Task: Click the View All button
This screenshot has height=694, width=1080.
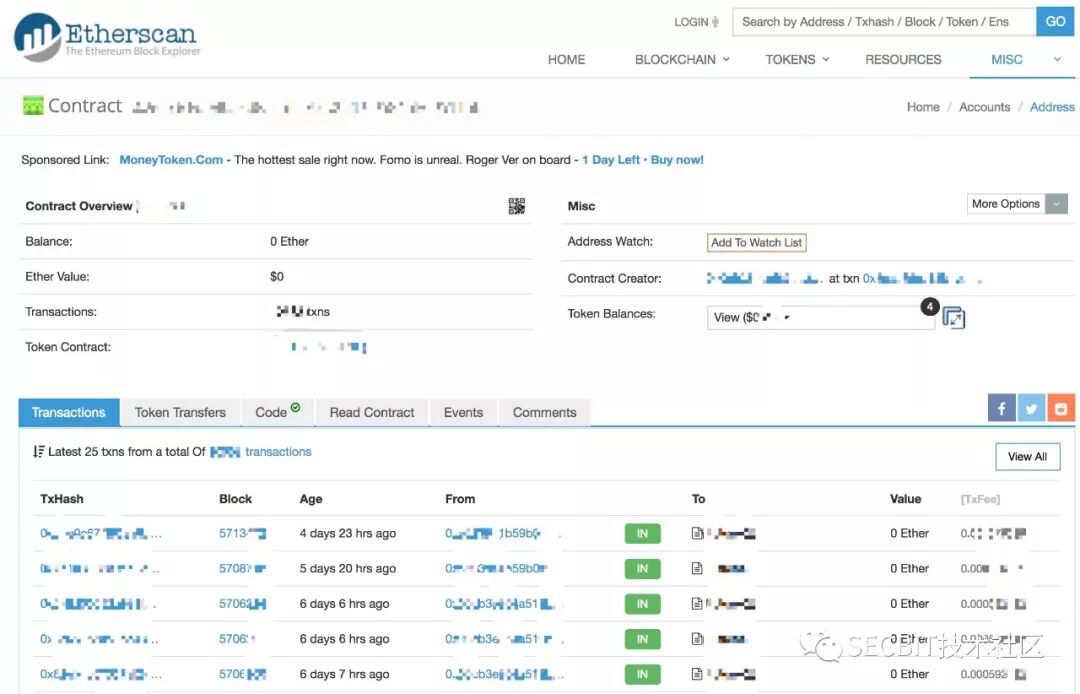Action: click(1027, 456)
